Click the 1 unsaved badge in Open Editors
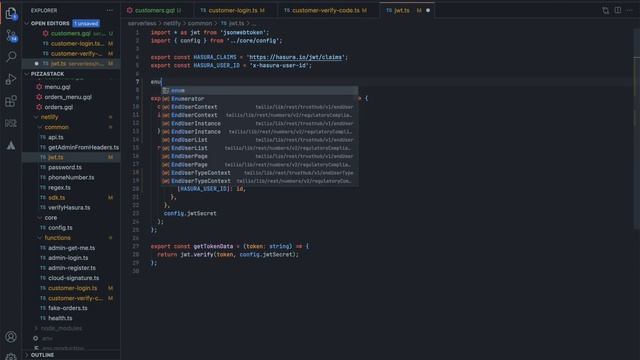The image size is (640, 360). [86, 23]
